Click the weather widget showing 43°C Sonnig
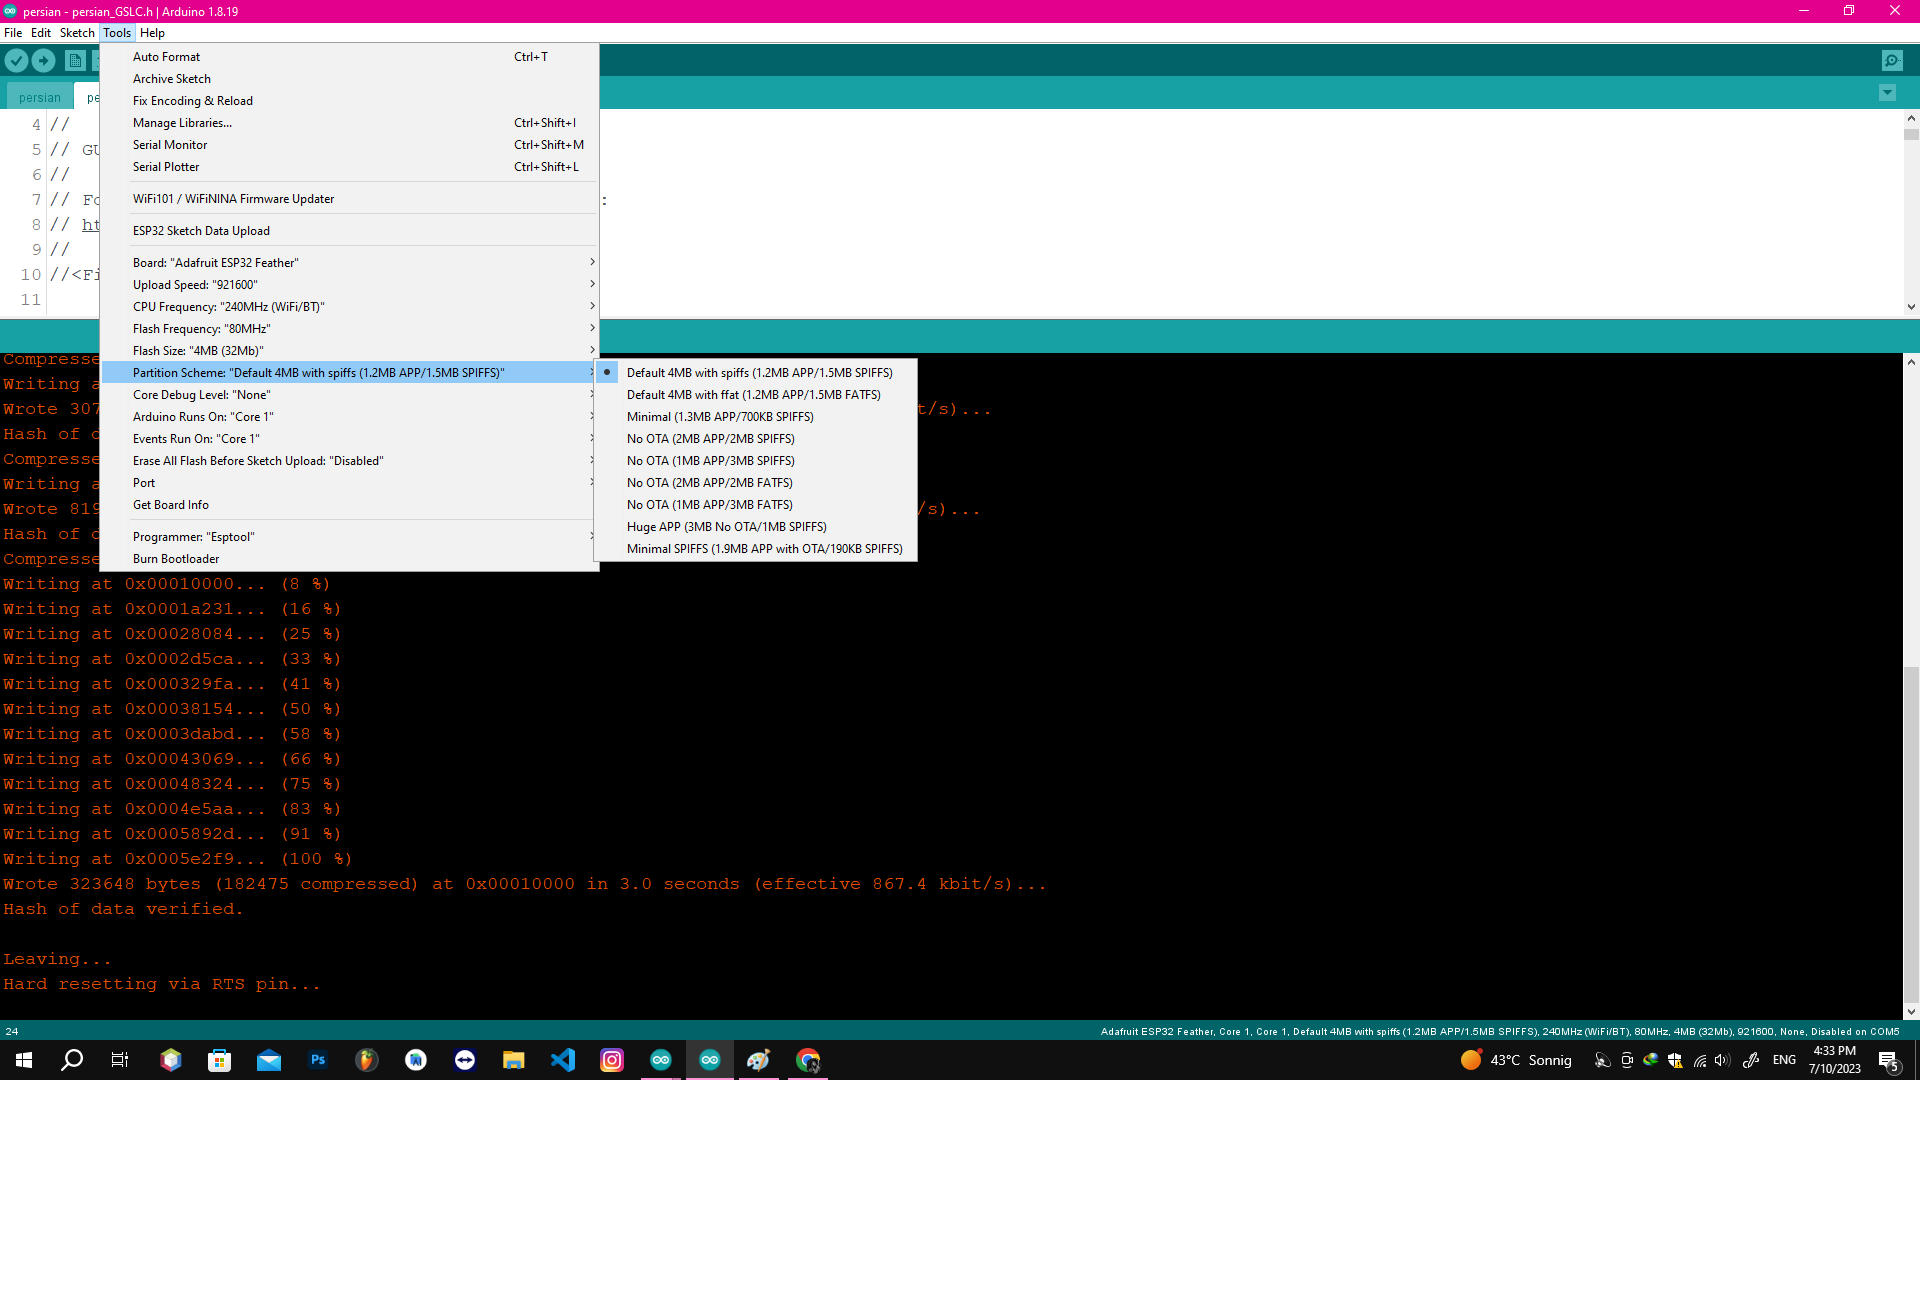The image size is (1920, 1308). point(1516,1061)
